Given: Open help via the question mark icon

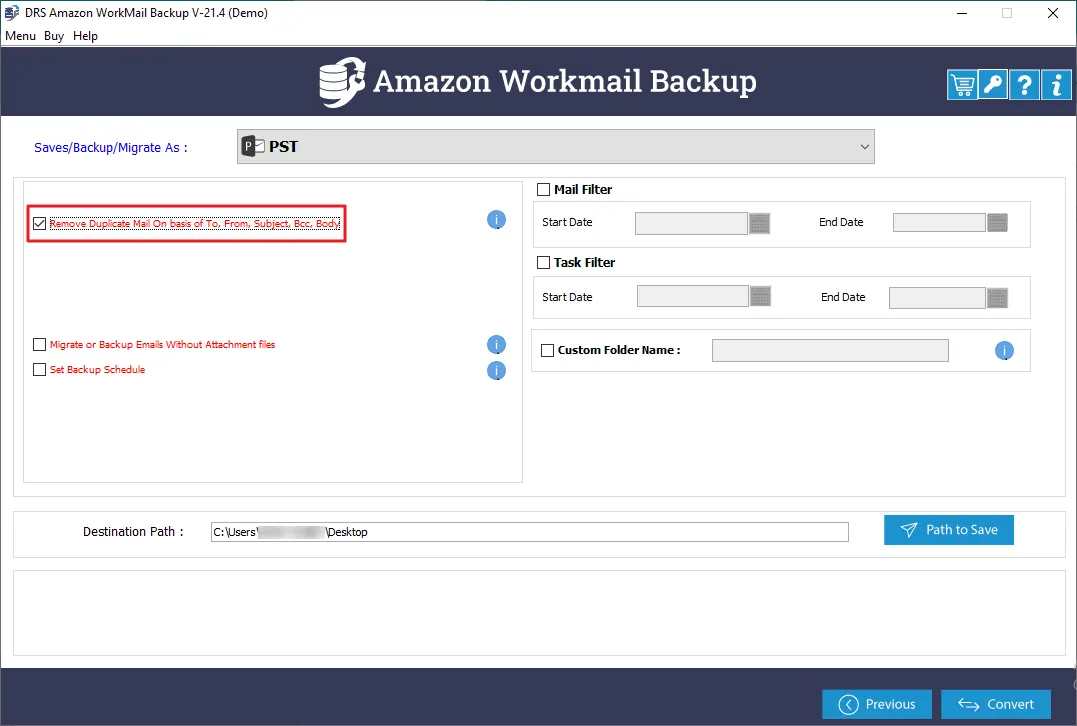Looking at the screenshot, I should [1024, 85].
